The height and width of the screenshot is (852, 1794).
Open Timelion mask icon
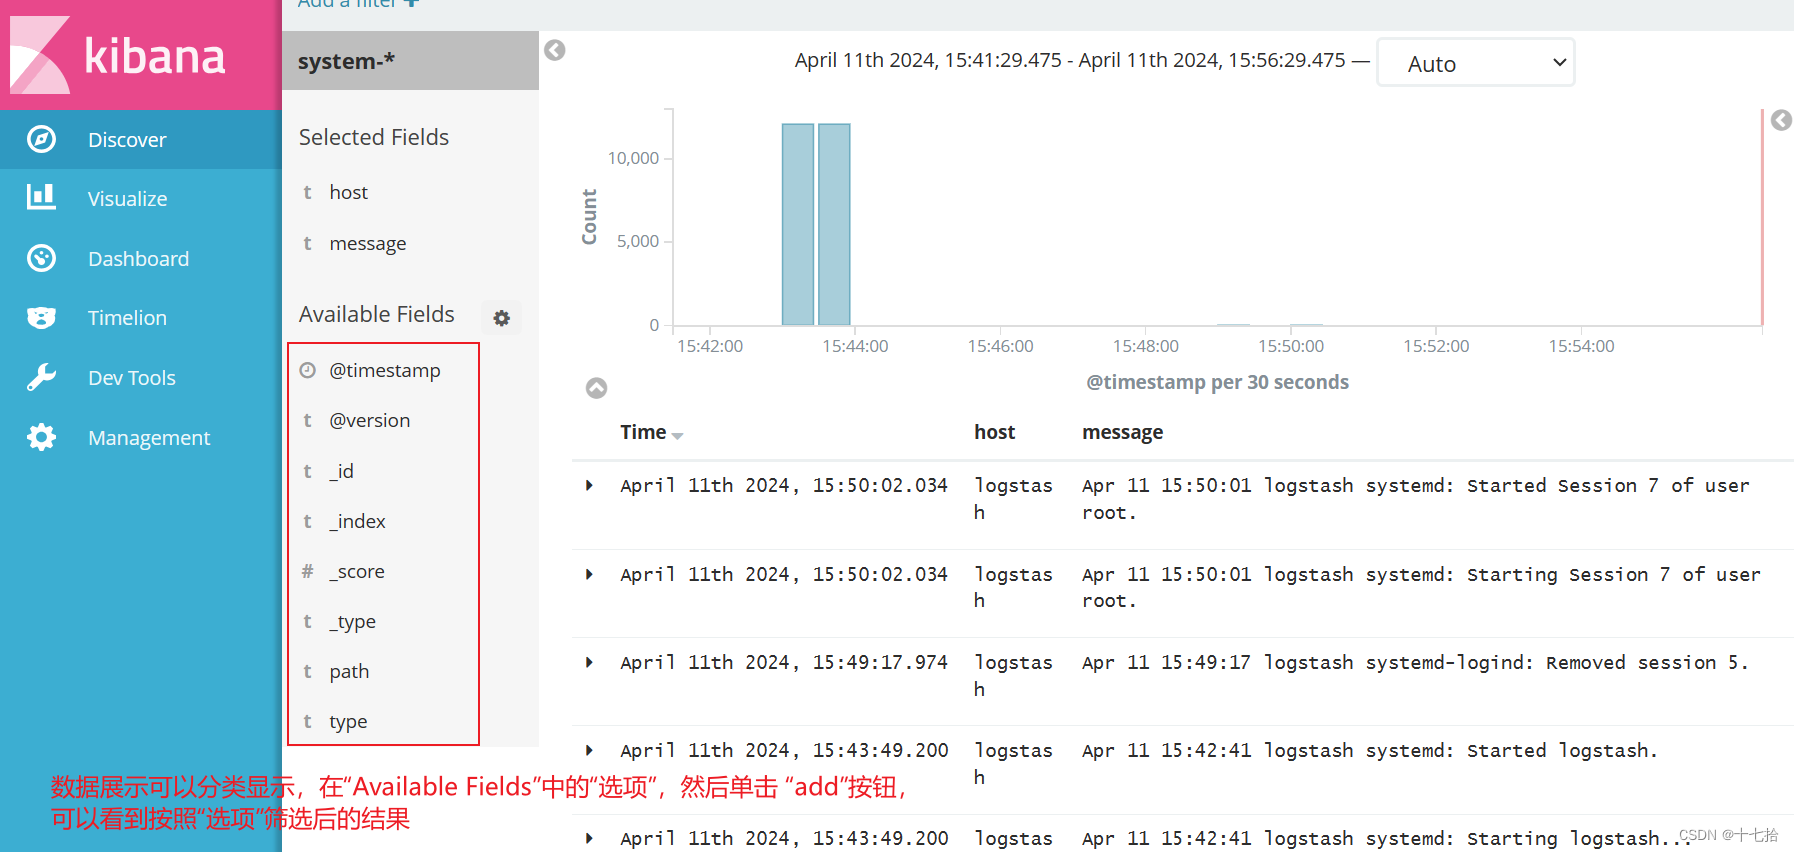[41, 318]
